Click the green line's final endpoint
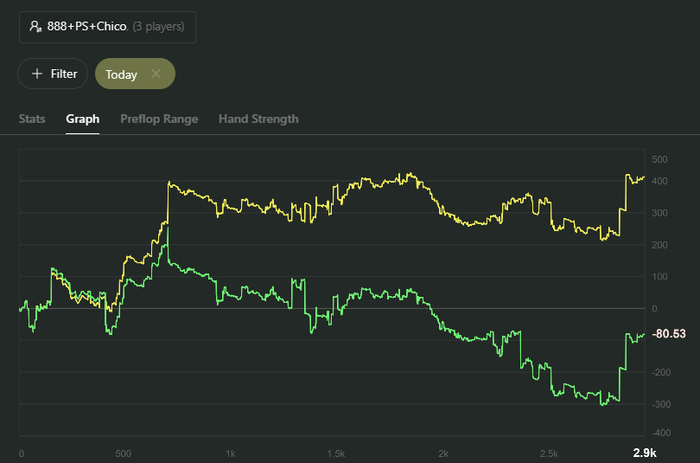This screenshot has width=700, height=463. (644, 333)
